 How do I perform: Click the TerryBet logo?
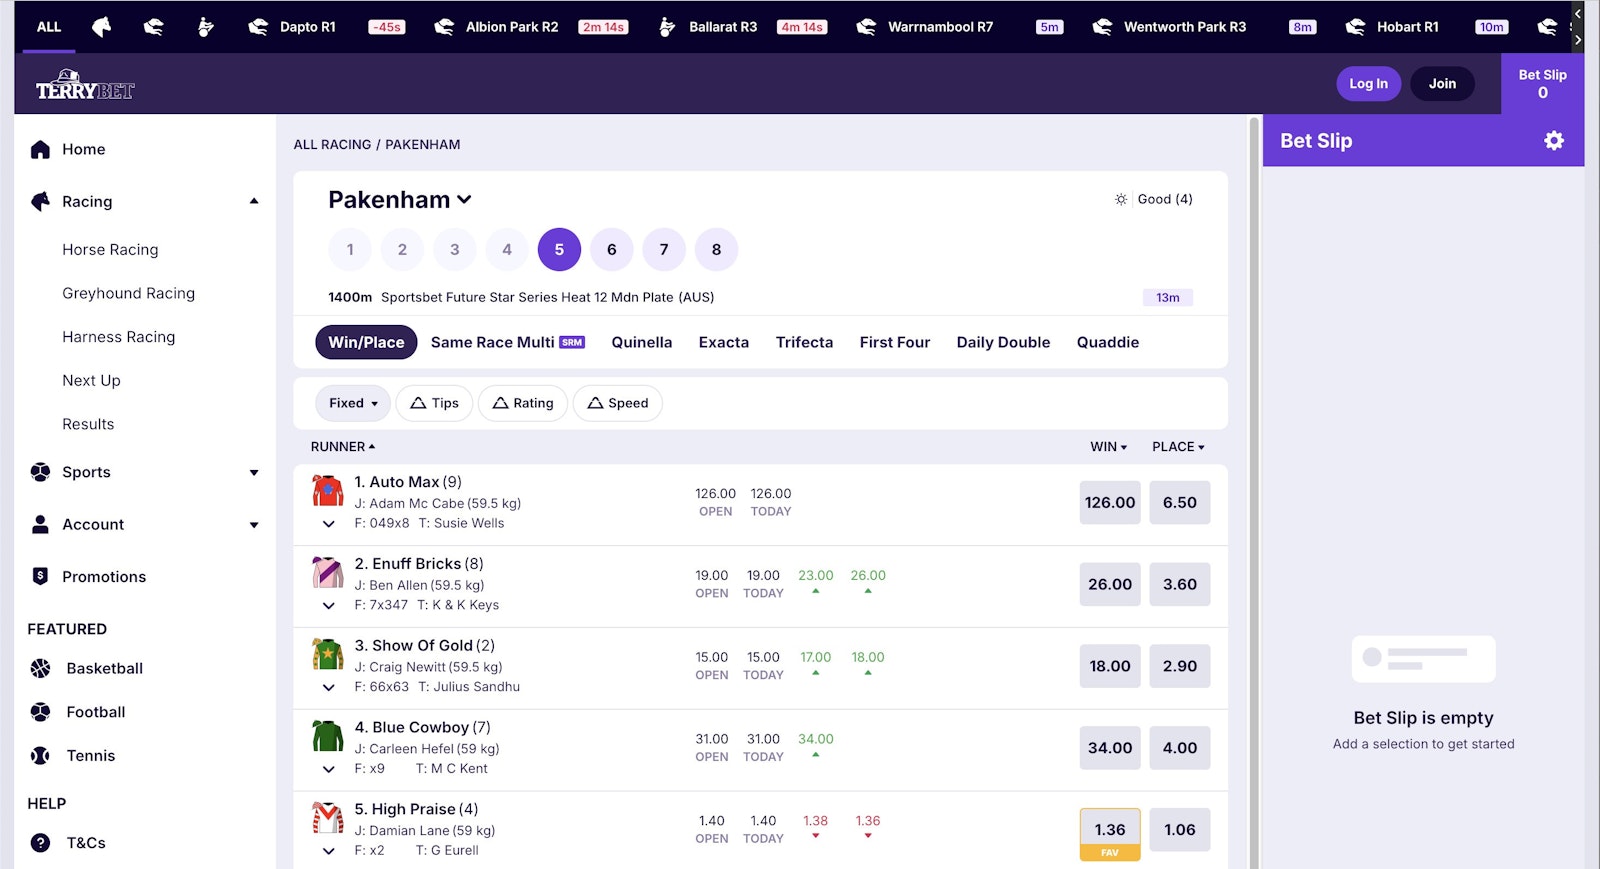(x=85, y=86)
